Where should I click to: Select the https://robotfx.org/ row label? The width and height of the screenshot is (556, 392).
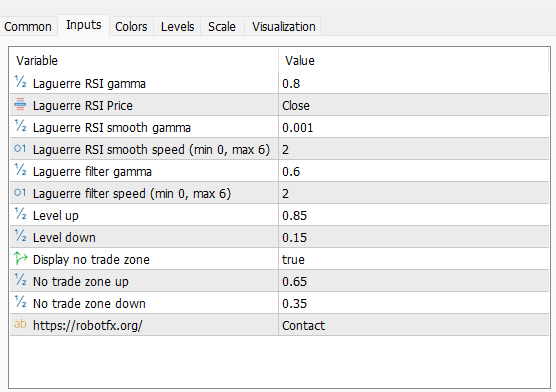(88, 326)
